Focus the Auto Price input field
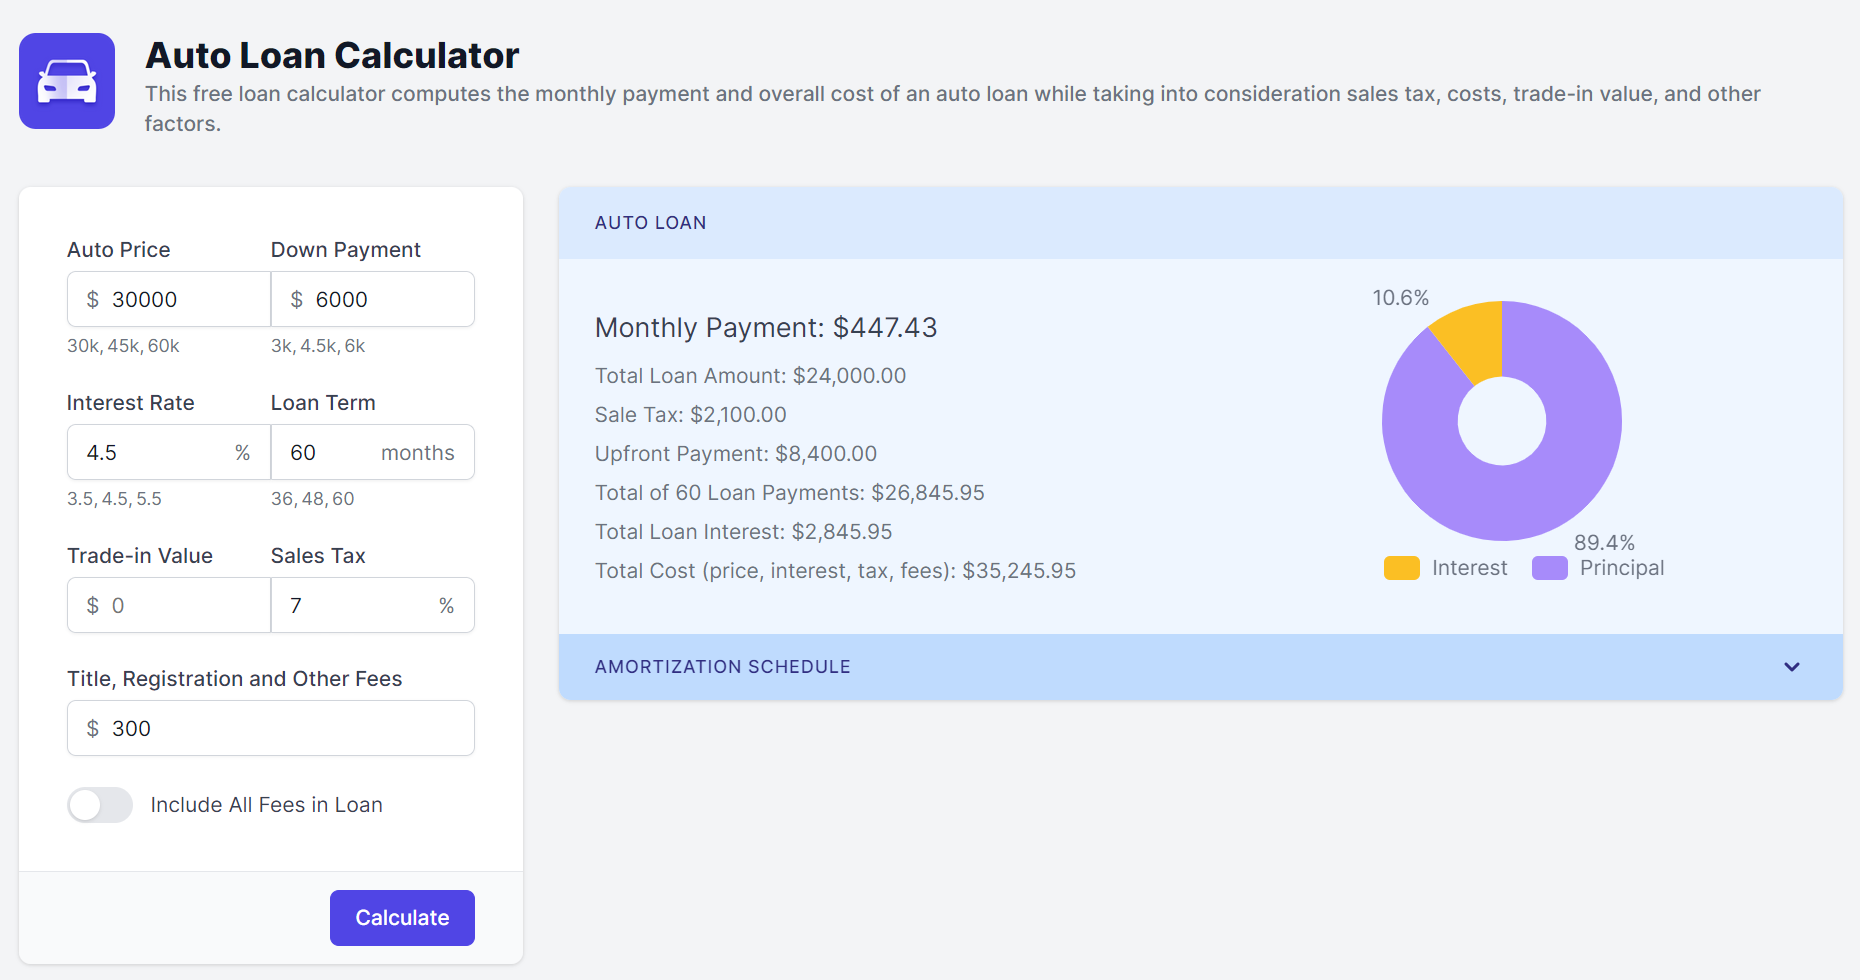The width and height of the screenshot is (1860, 980). click(x=180, y=300)
